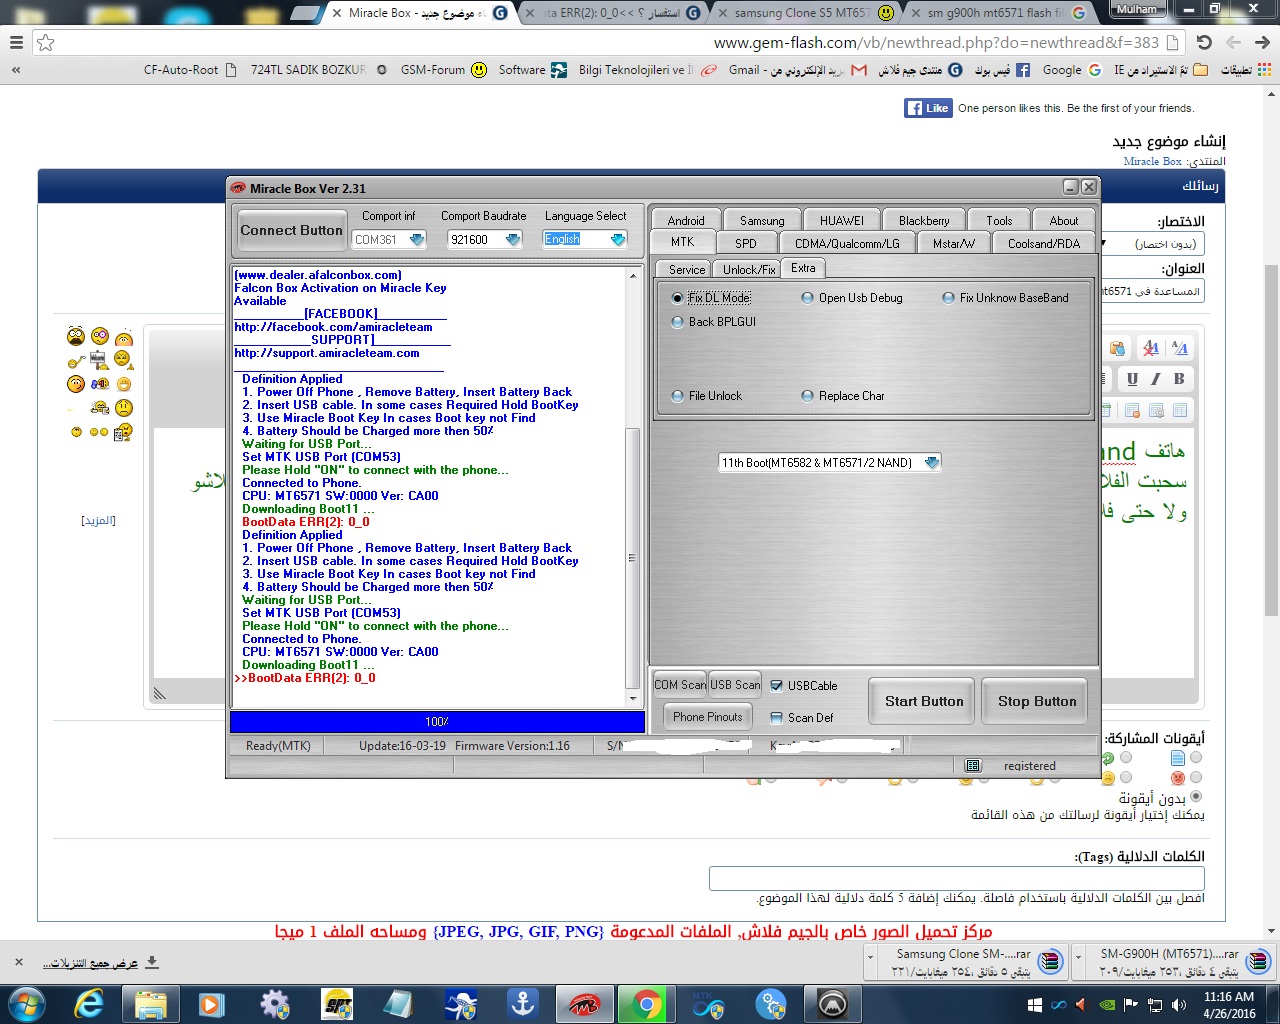Click the Phone Pinouts button
The image size is (1280, 1024).
click(x=708, y=717)
